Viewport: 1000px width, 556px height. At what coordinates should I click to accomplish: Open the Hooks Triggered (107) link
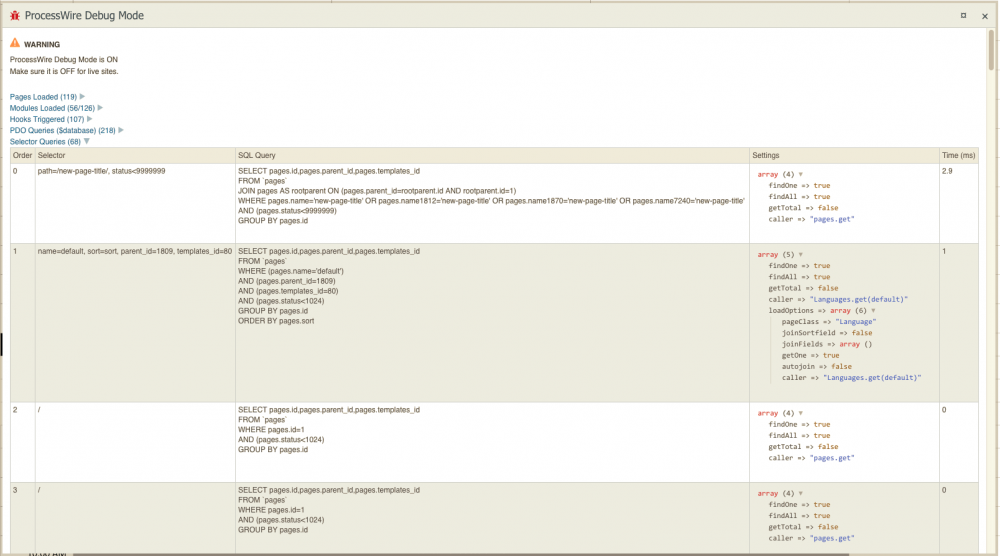click(46, 119)
